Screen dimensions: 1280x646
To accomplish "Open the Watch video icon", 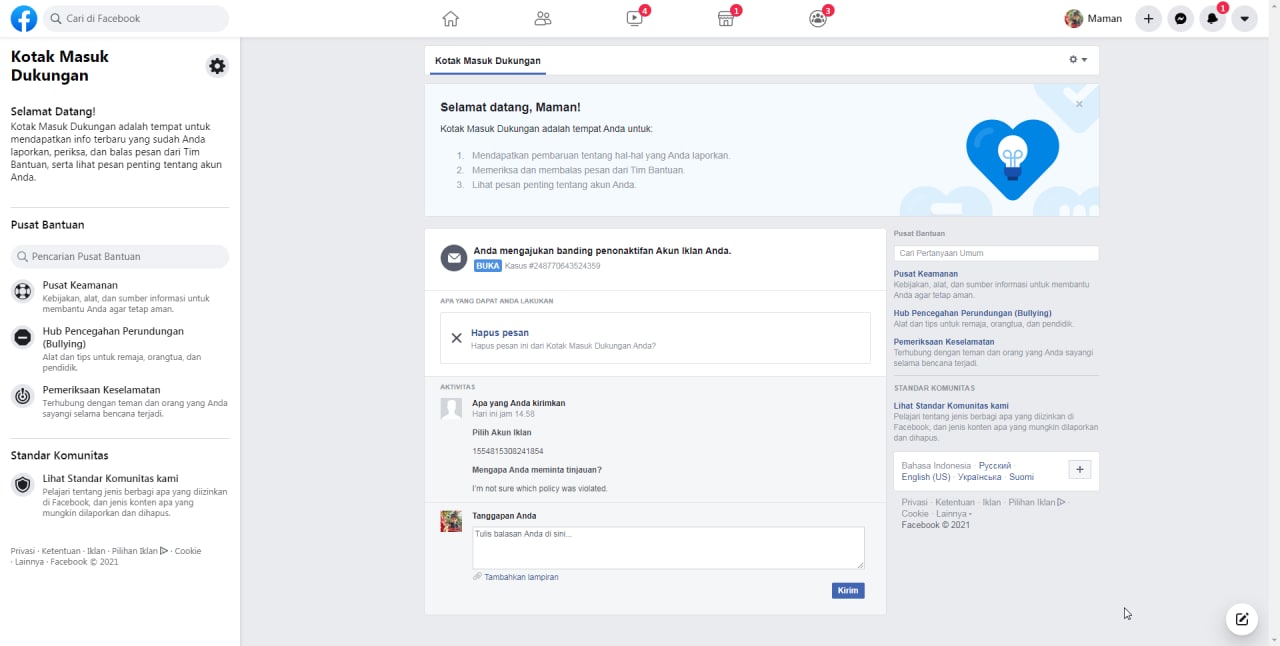I will pyautogui.click(x=635, y=18).
